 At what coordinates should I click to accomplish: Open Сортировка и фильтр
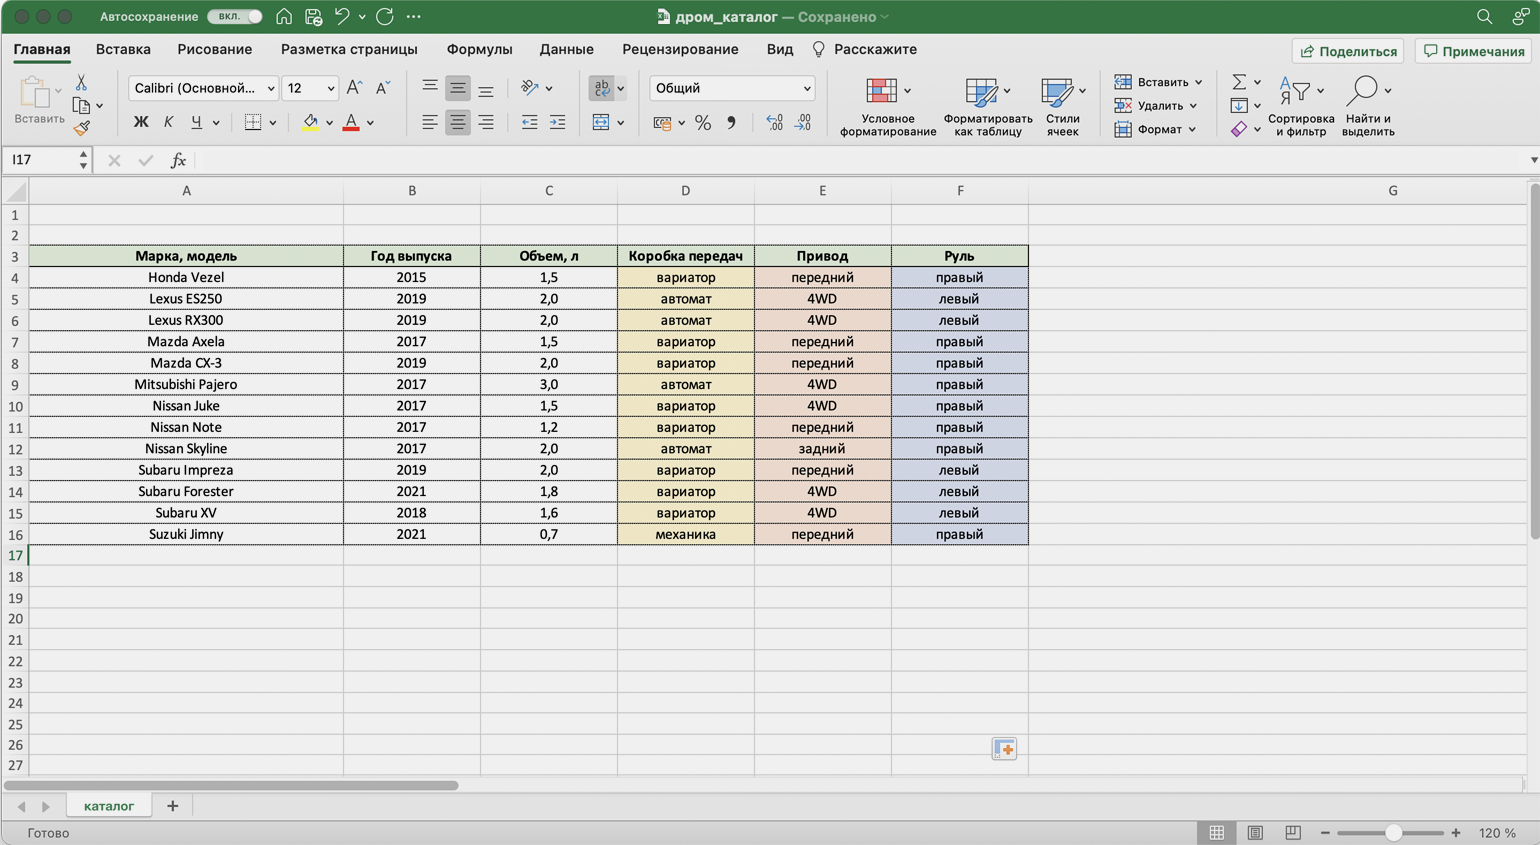1301,106
